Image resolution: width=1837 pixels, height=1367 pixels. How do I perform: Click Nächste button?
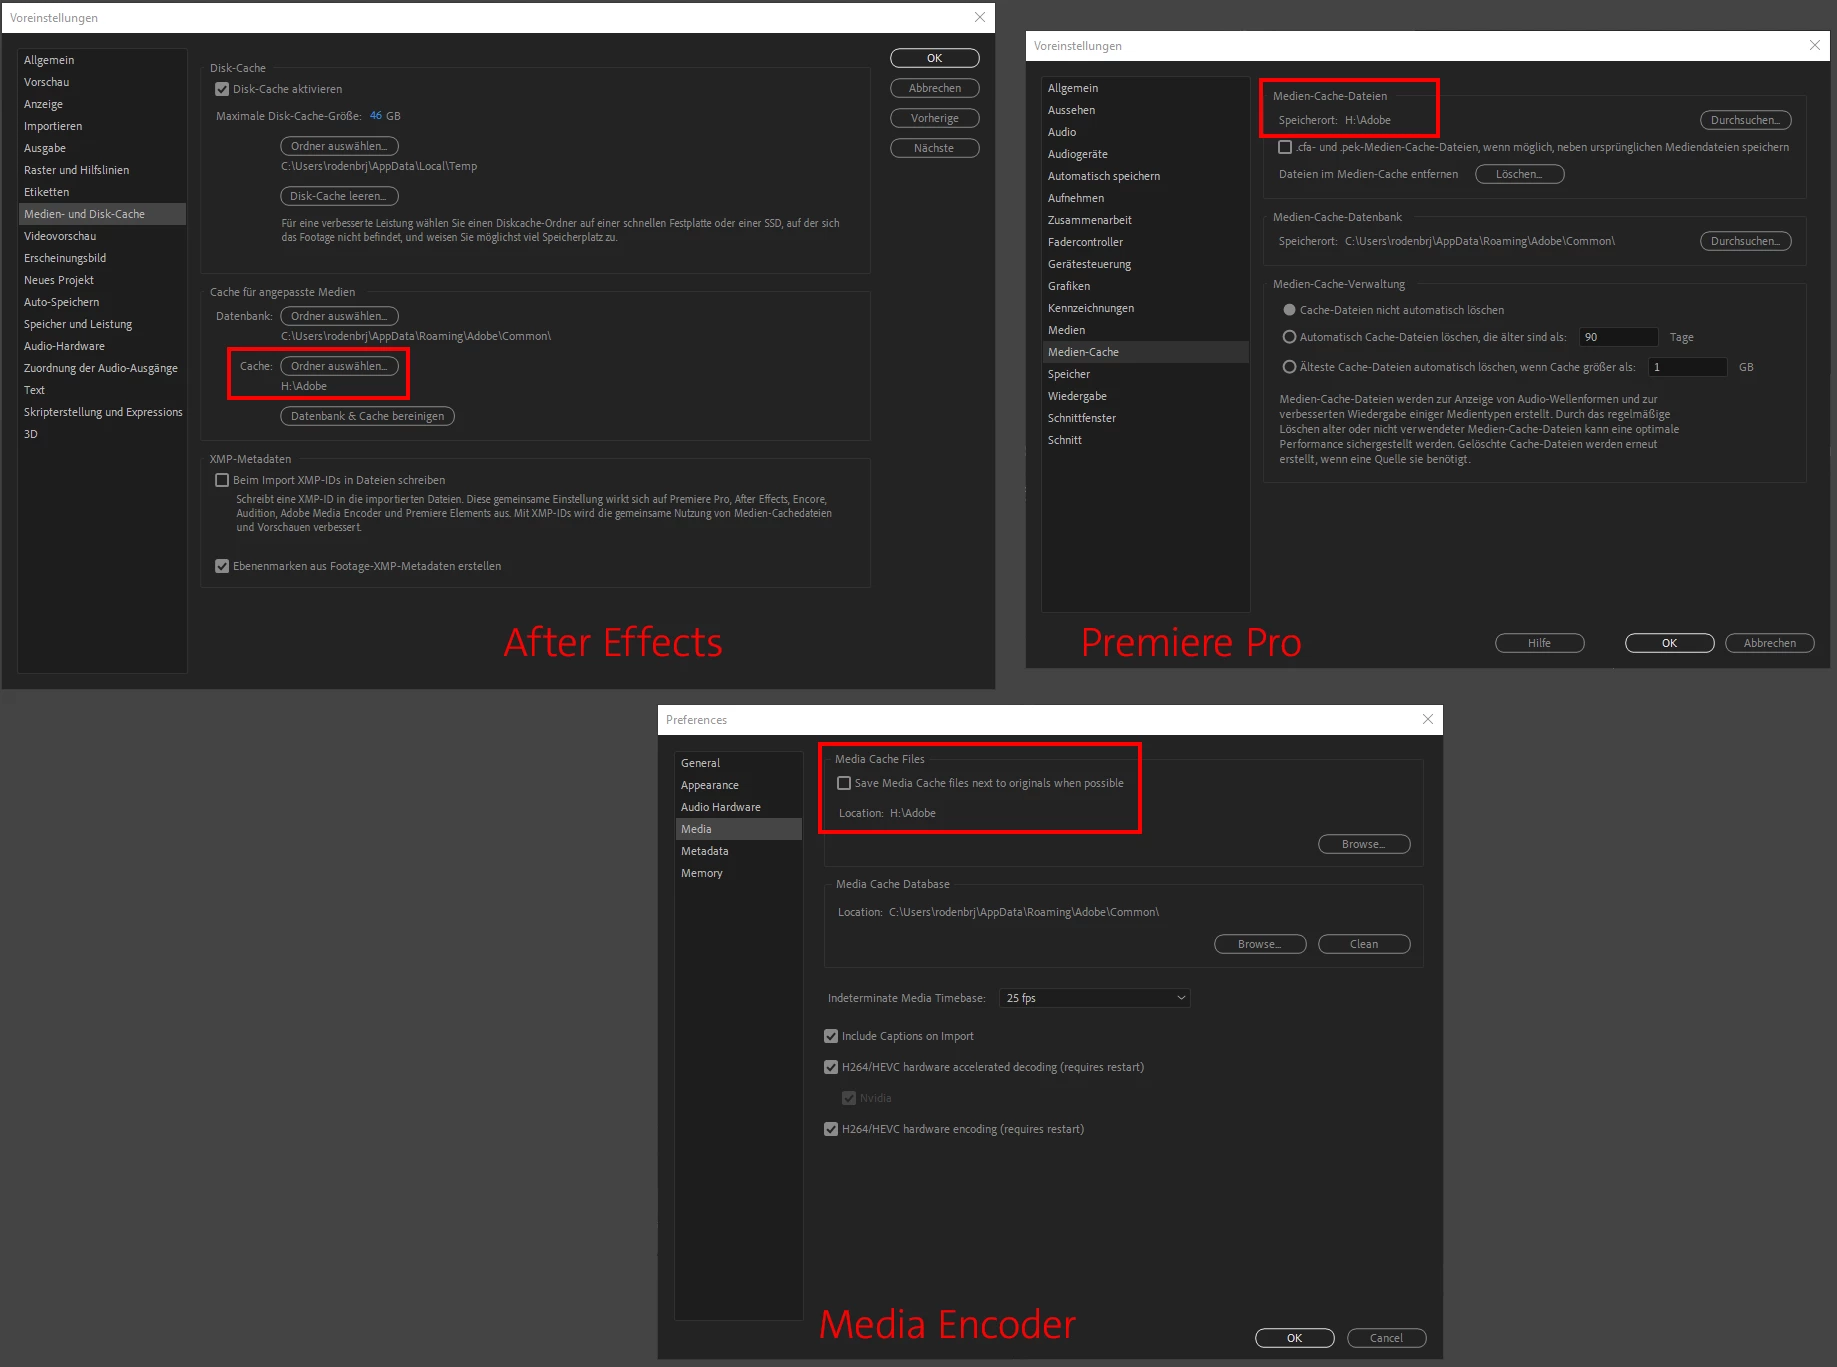934,148
